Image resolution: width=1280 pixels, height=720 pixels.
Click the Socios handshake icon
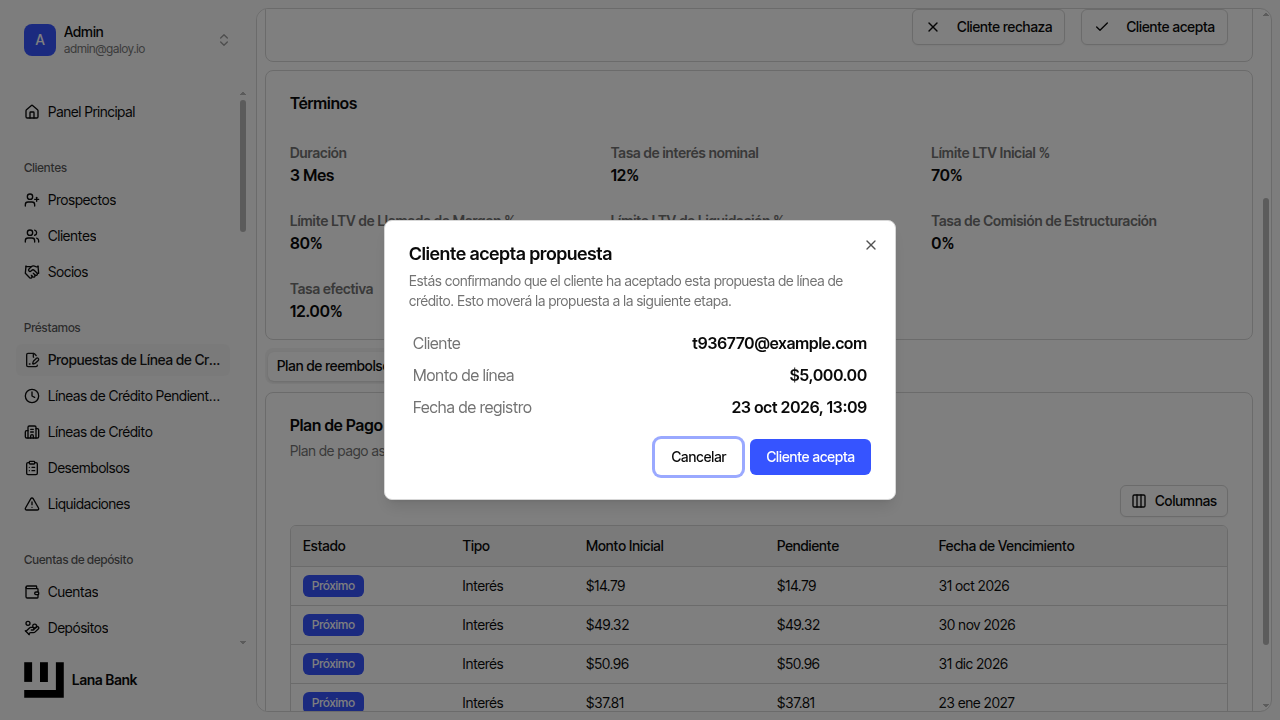[x=32, y=272]
